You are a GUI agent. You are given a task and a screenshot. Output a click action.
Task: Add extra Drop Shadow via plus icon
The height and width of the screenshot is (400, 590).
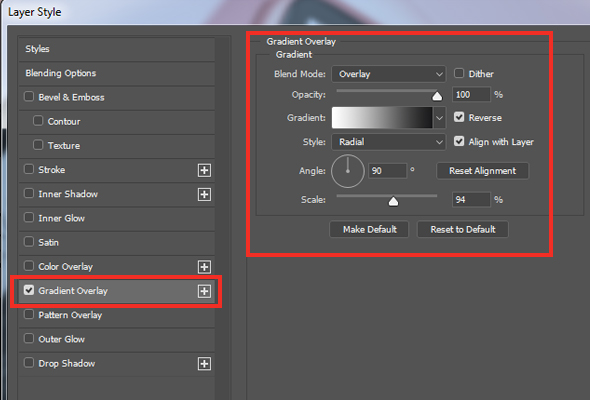pyautogui.click(x=204, y=363)
